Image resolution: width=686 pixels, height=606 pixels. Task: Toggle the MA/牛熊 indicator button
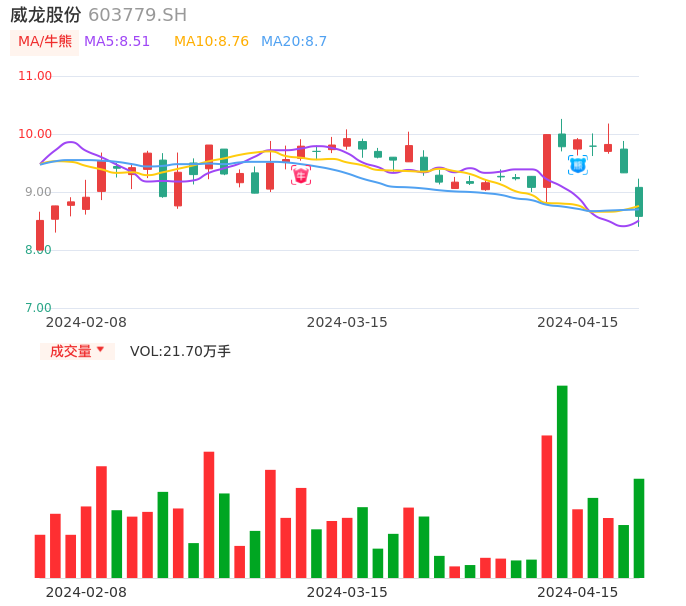pos(45,42)
